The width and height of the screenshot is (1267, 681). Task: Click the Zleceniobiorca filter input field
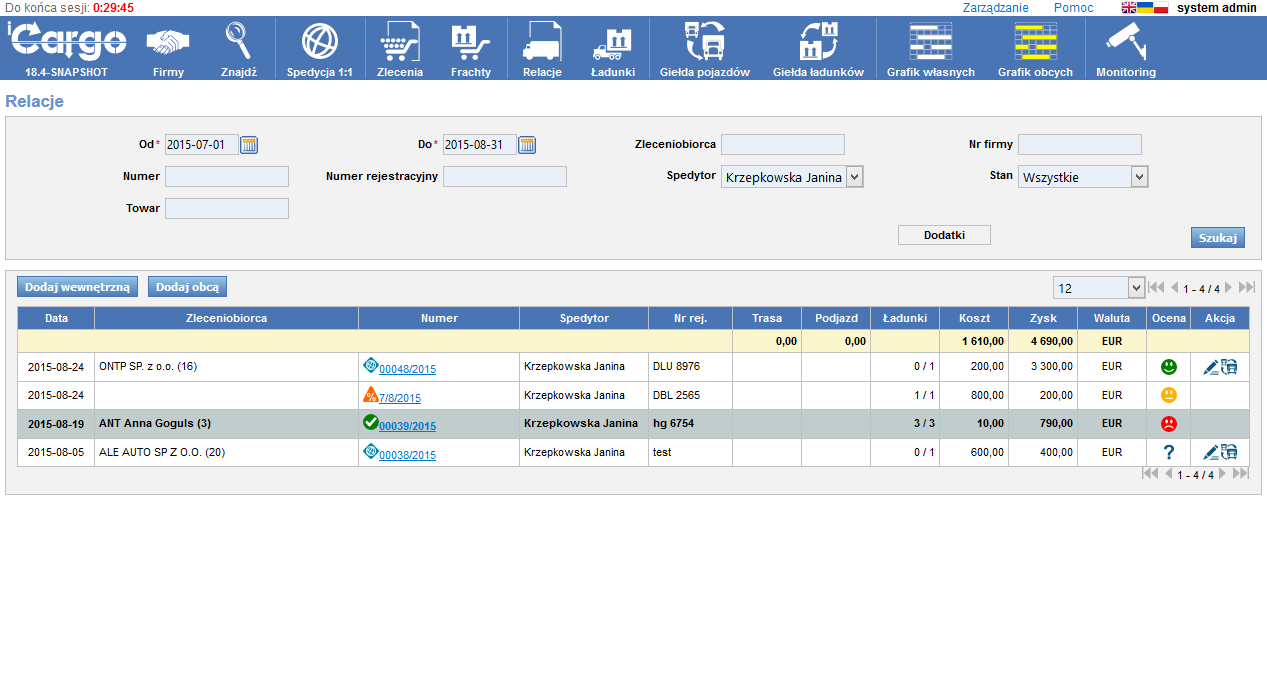pos(782,145)
